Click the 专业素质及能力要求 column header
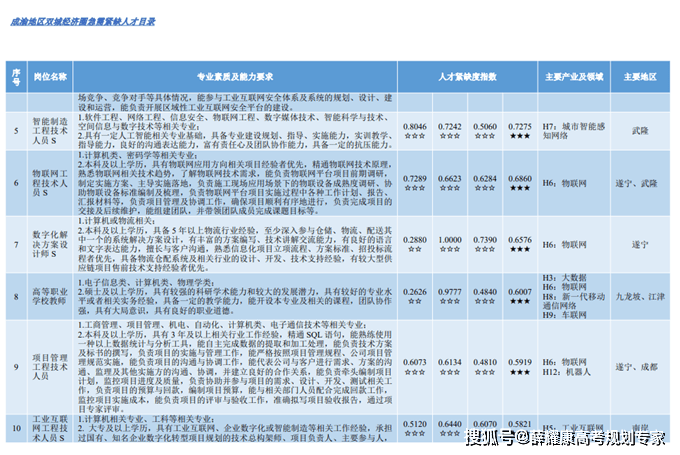680x455 pixels. (x=236, y=76)
